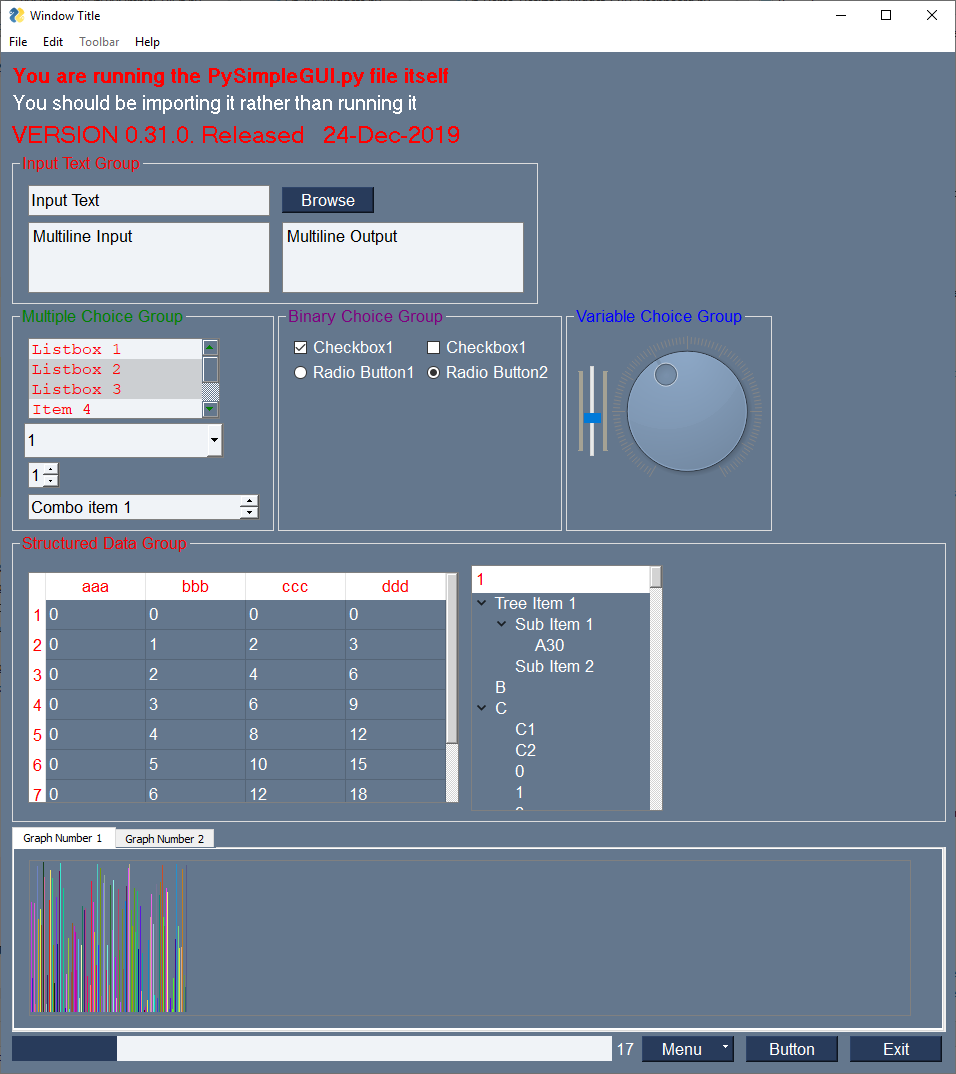
Task: Click the button labeled Button
Action: click(792, 1049)
